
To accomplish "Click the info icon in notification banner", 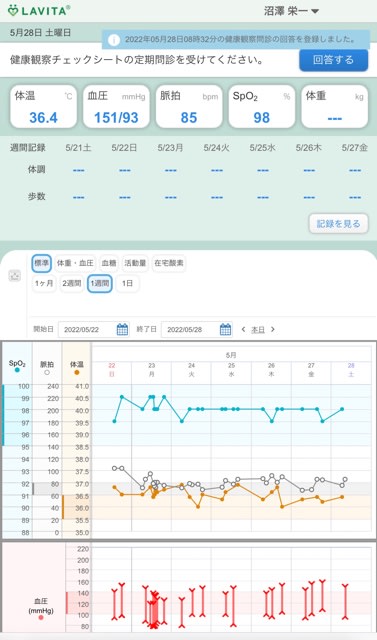I will [113, 40].
